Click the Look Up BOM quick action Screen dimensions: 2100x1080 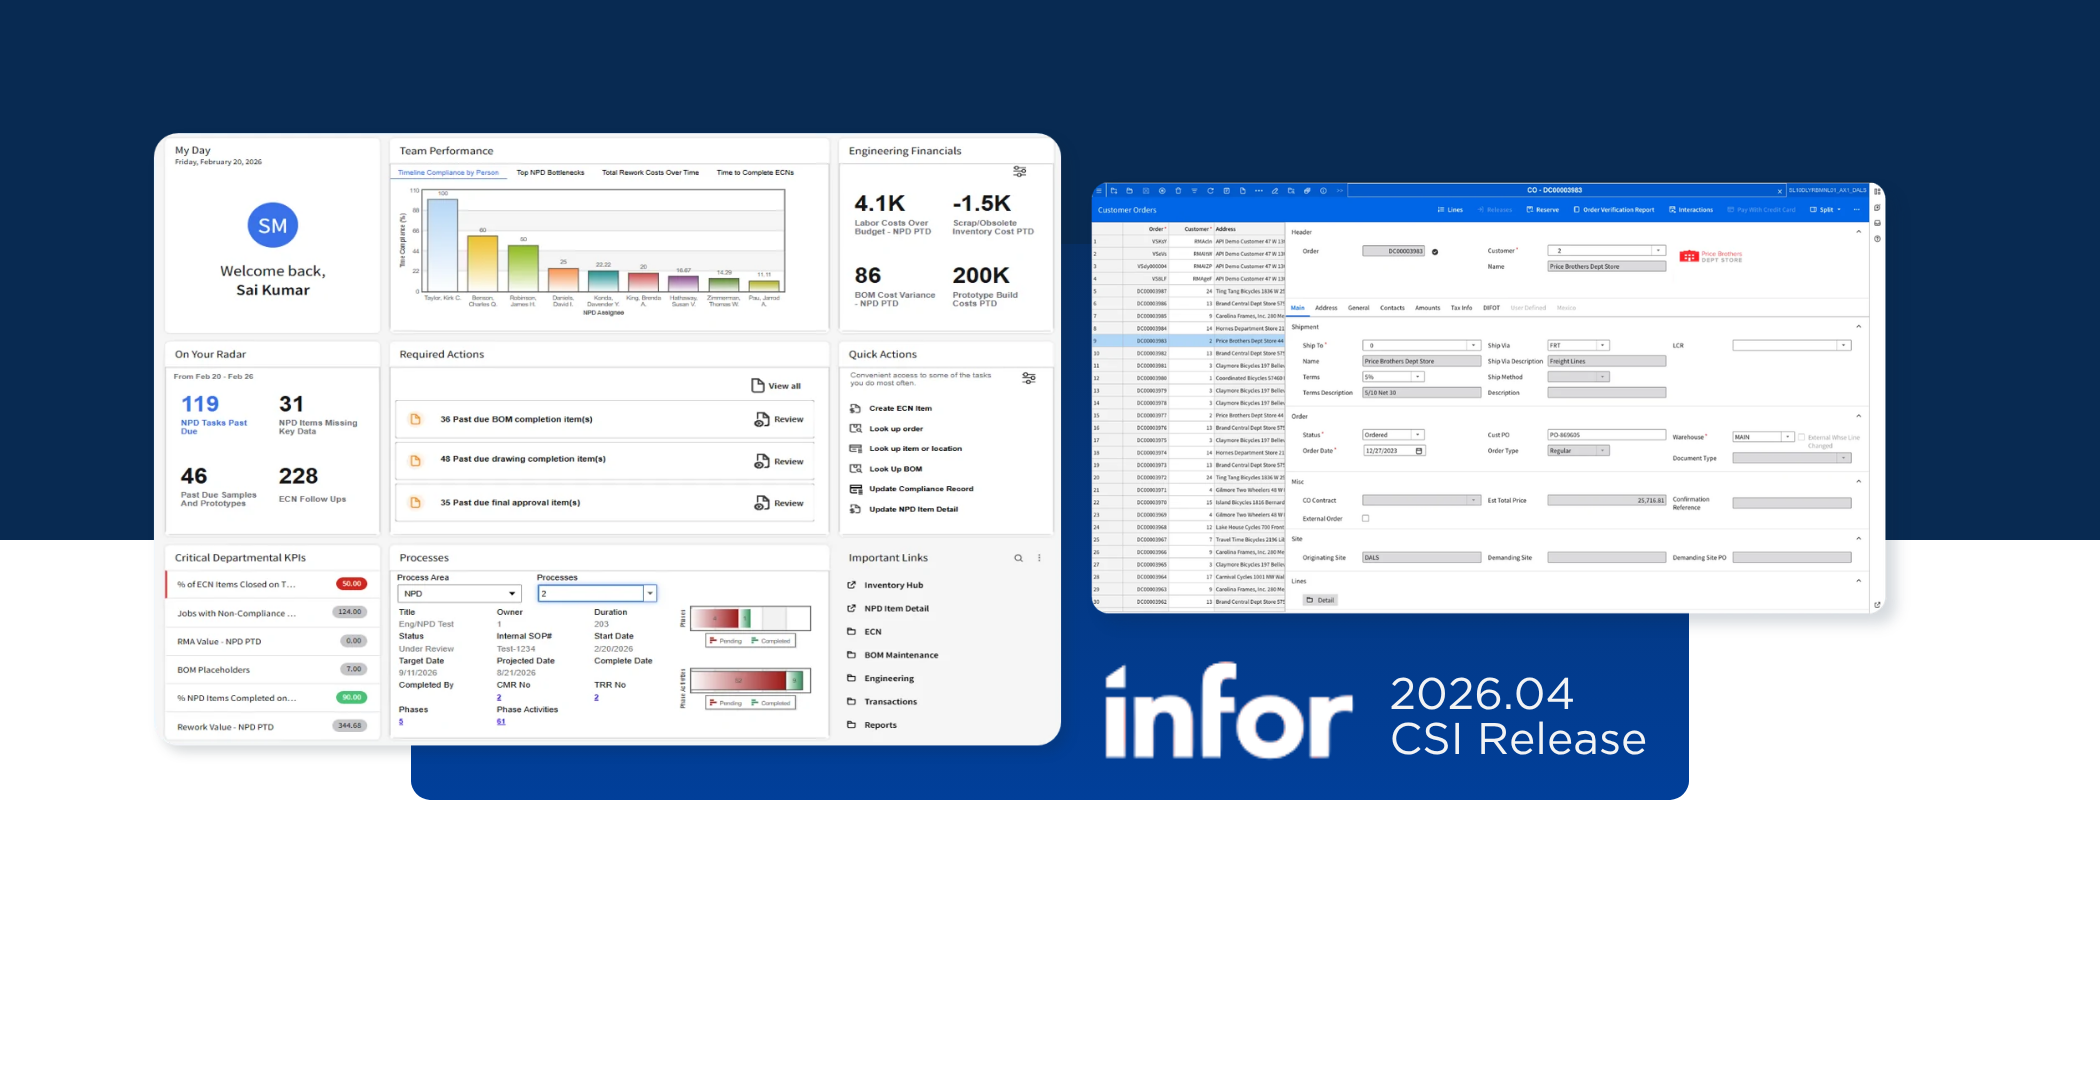[x=895, y=469]
